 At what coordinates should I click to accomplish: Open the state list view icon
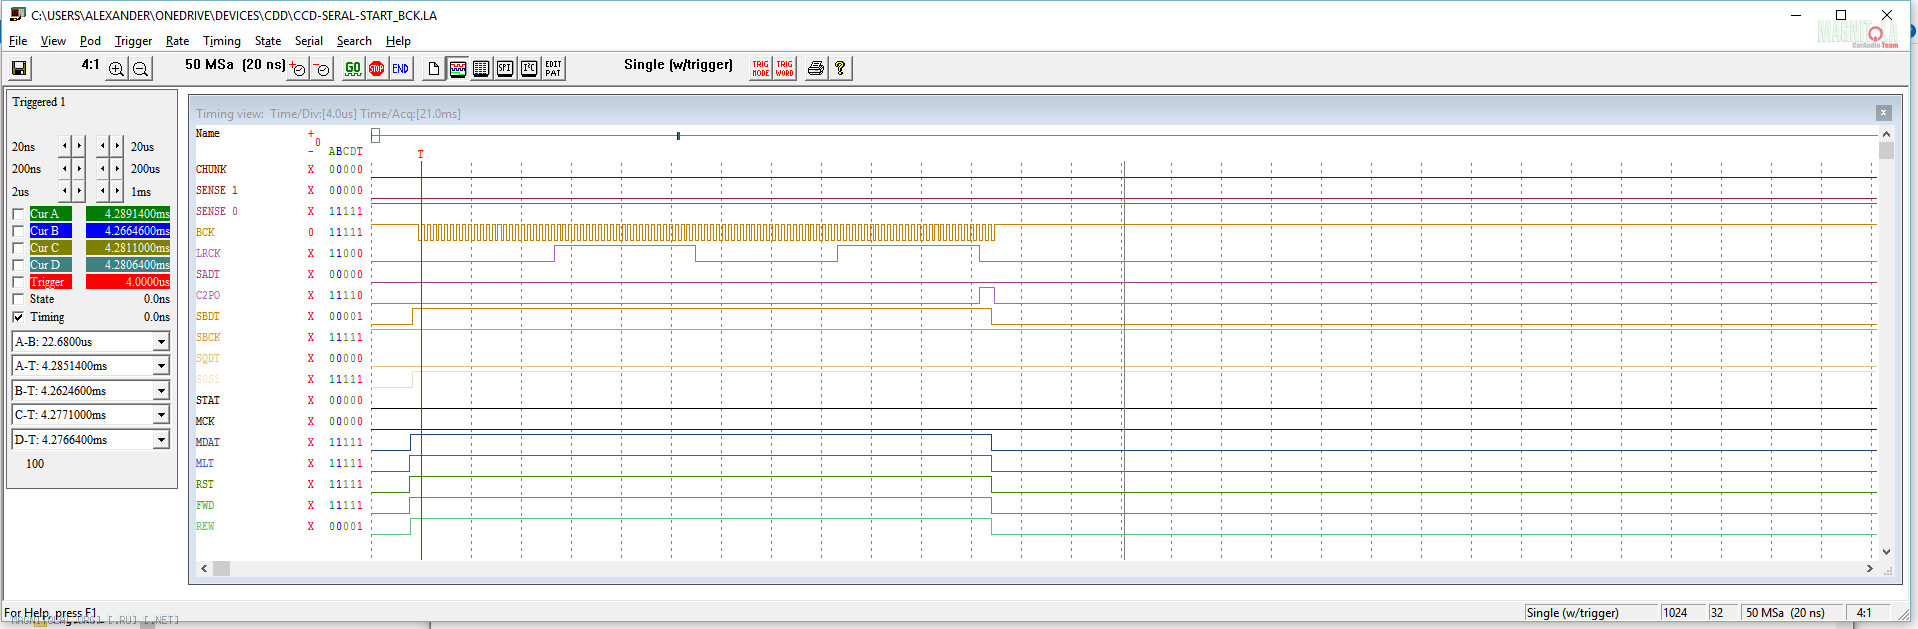click(x=481, y=68)
